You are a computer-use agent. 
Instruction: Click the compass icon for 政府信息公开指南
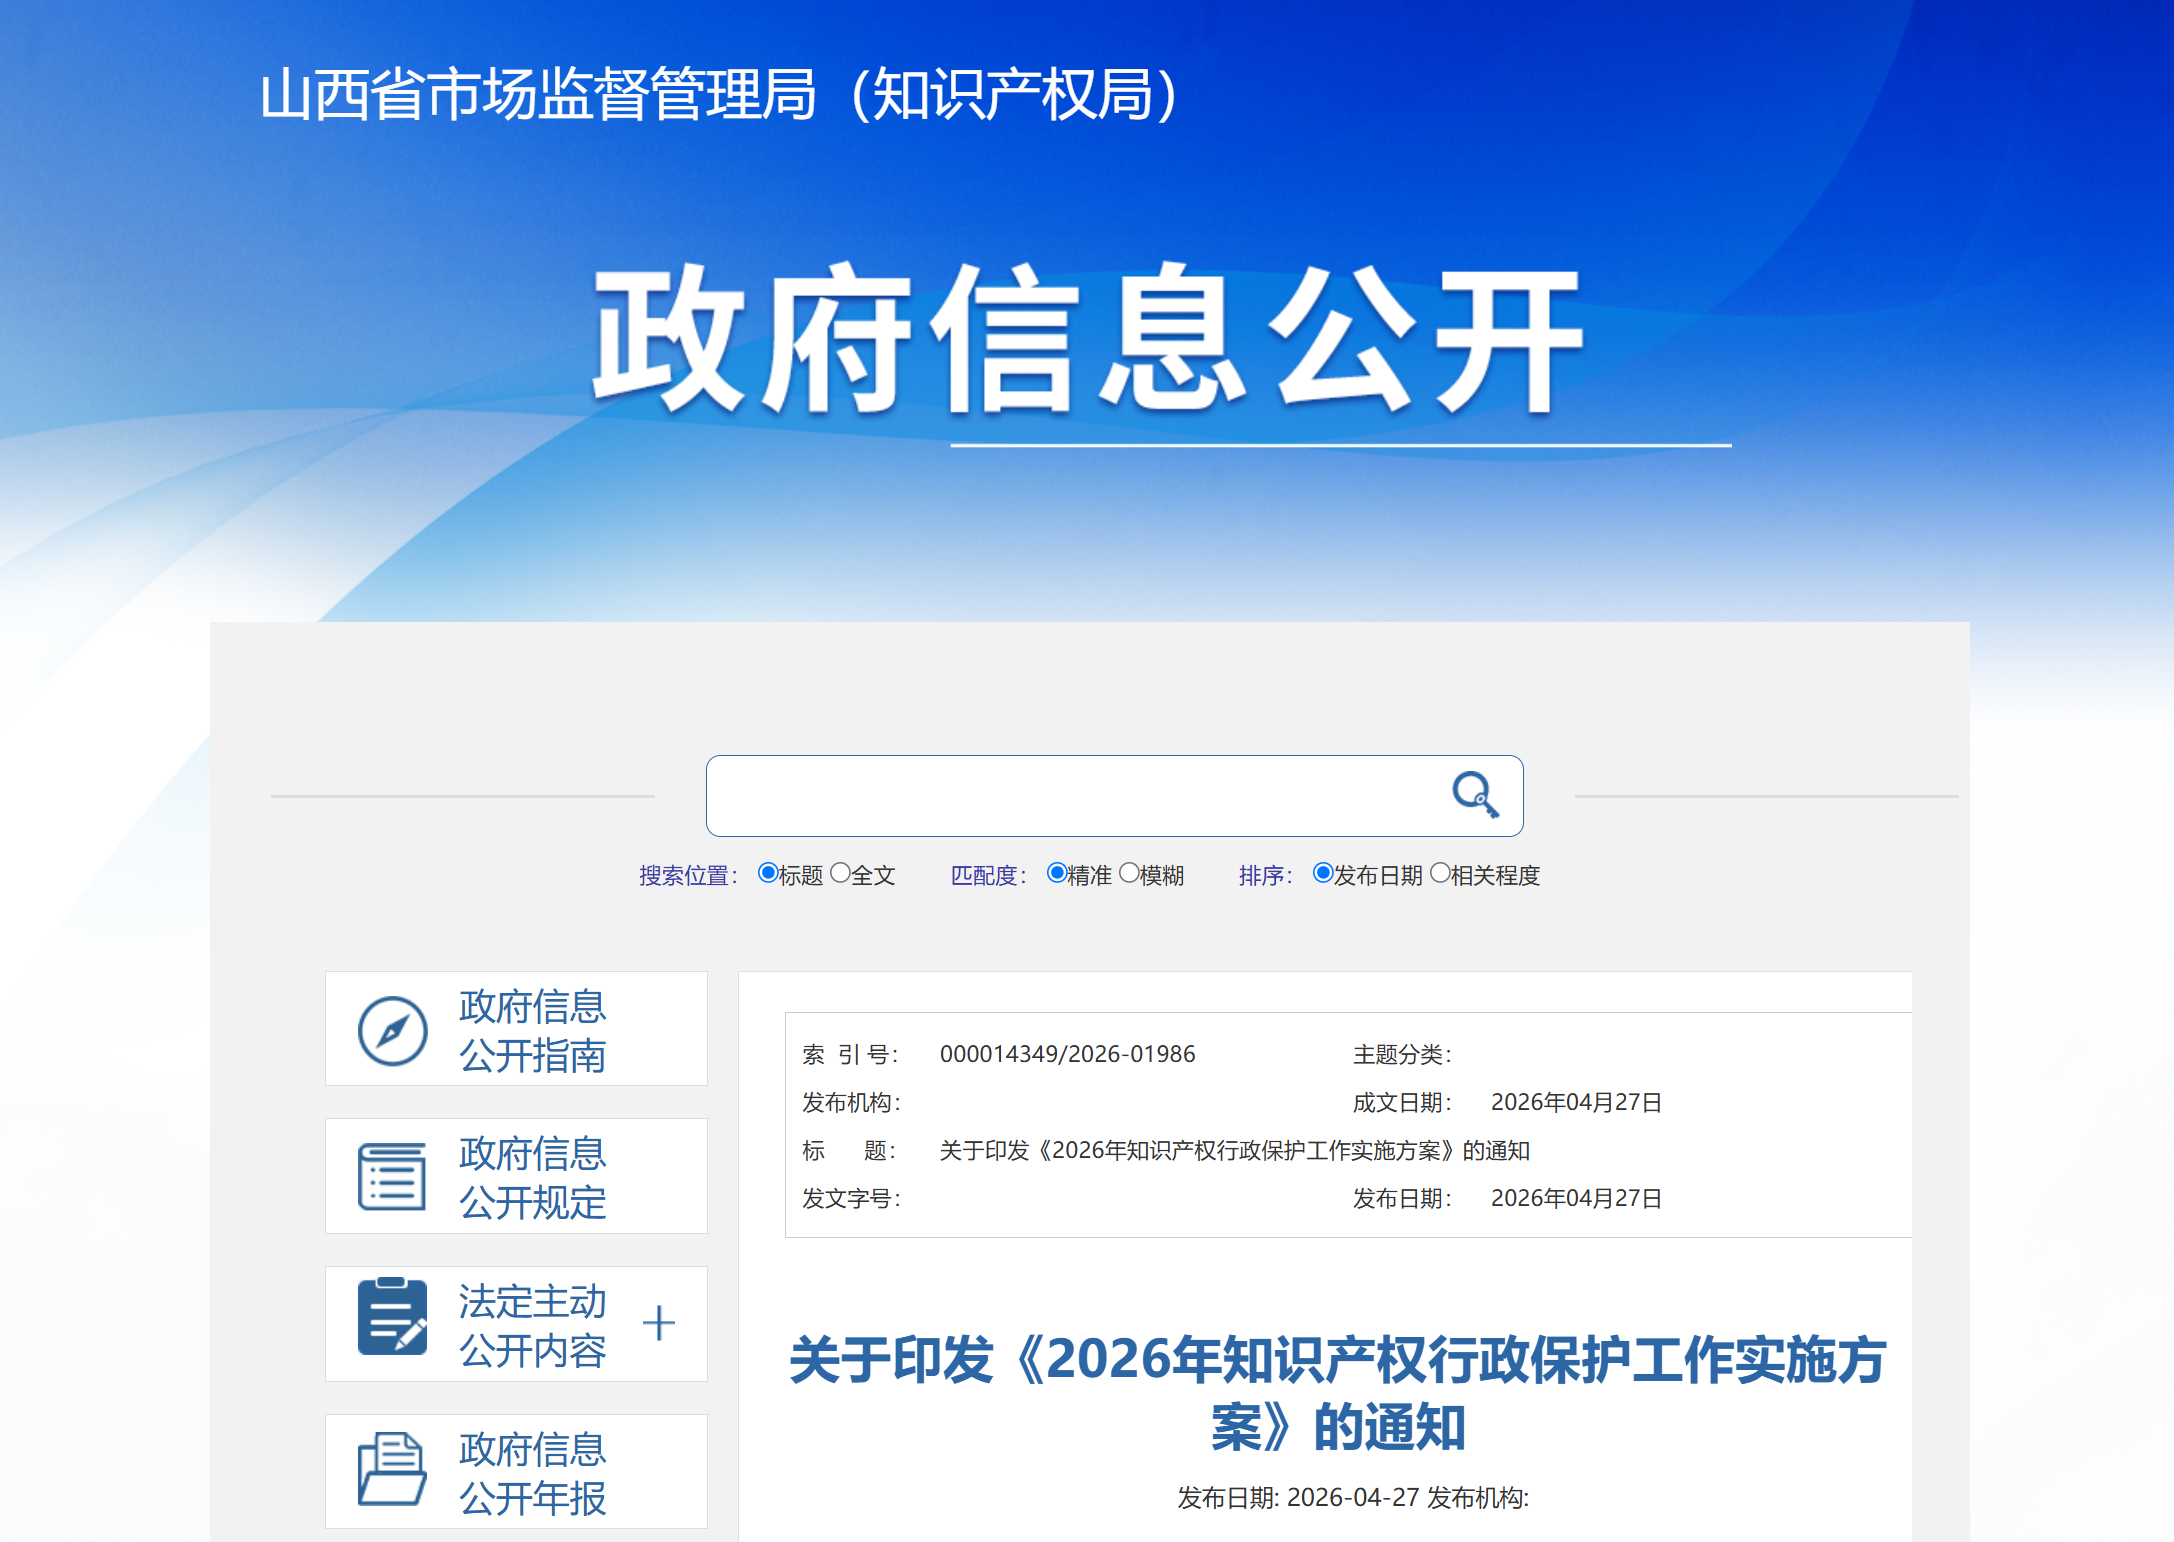pyautogui.click(x=392, y=1030)
